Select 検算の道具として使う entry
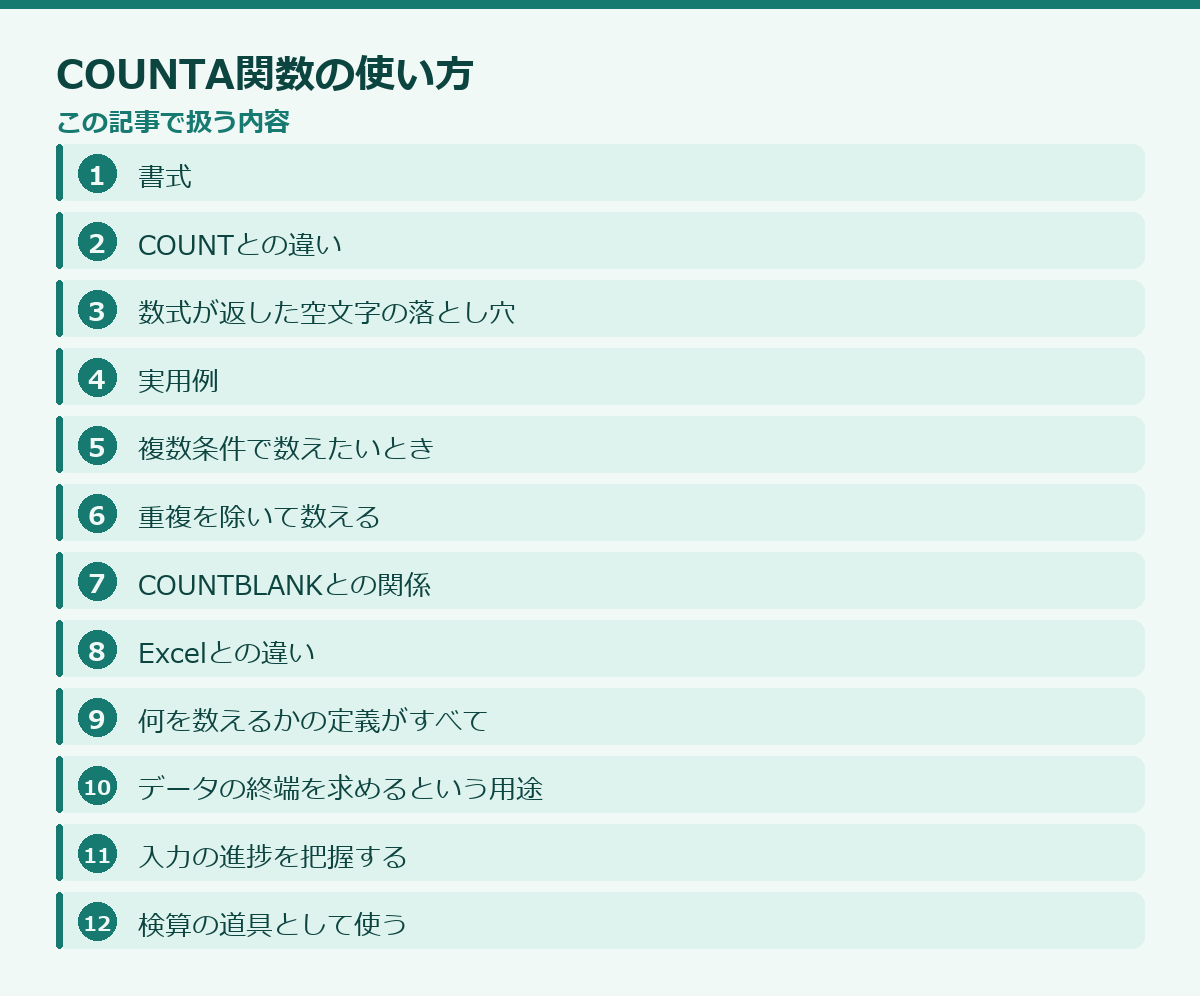The height and width of the screenshot is (996, 1200). tap(600, 921)
